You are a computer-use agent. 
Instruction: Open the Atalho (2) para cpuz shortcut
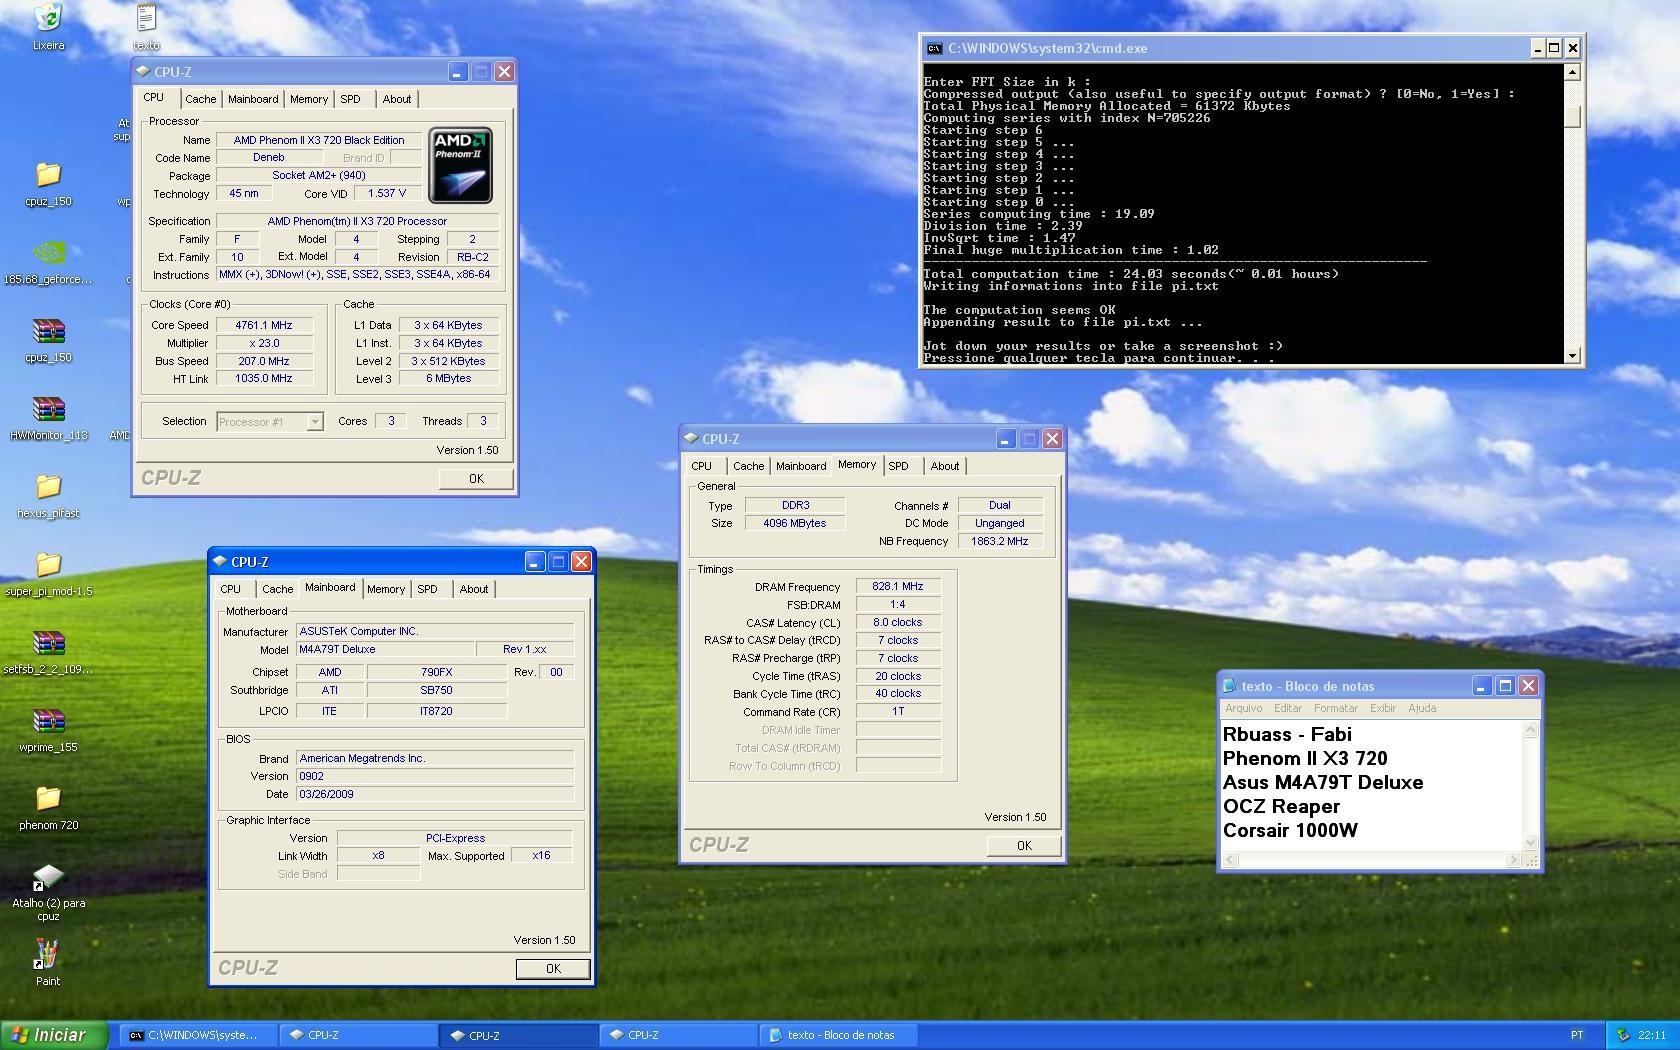[48, 877]
